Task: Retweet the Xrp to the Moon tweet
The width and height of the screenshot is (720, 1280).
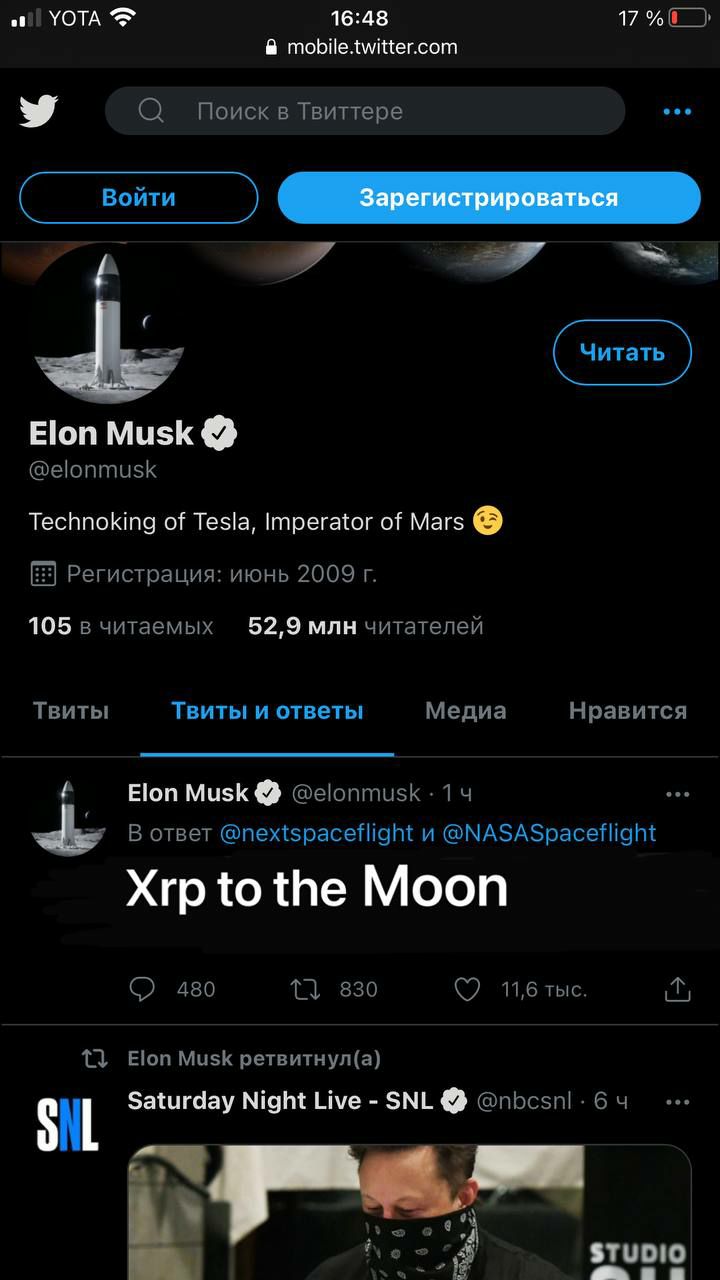Action: coord(305,989)
